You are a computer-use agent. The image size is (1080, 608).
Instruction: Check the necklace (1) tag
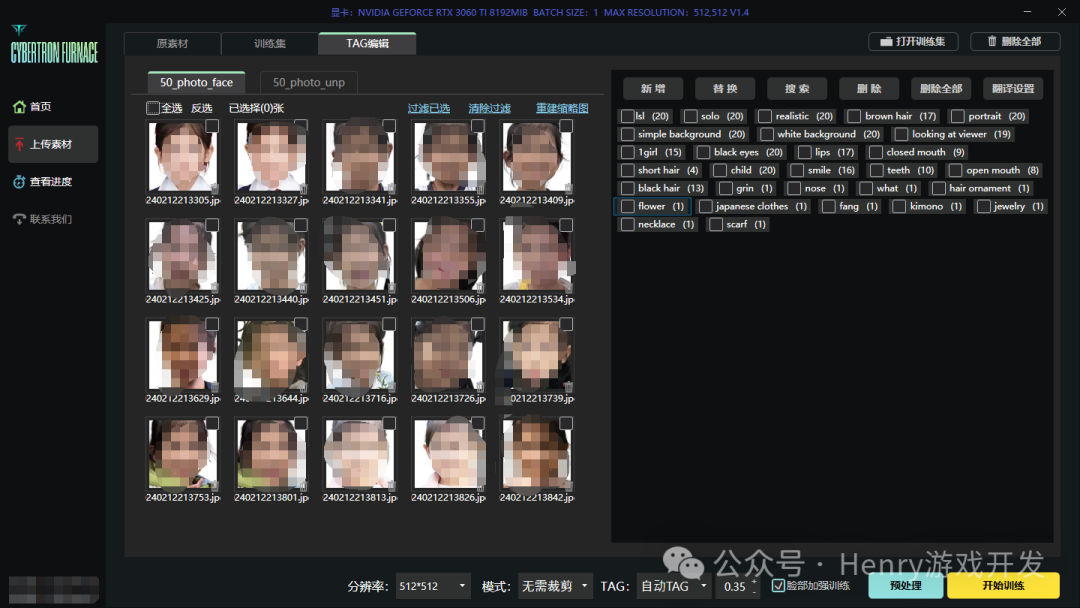pyautogui.click(x=627, y=224)
